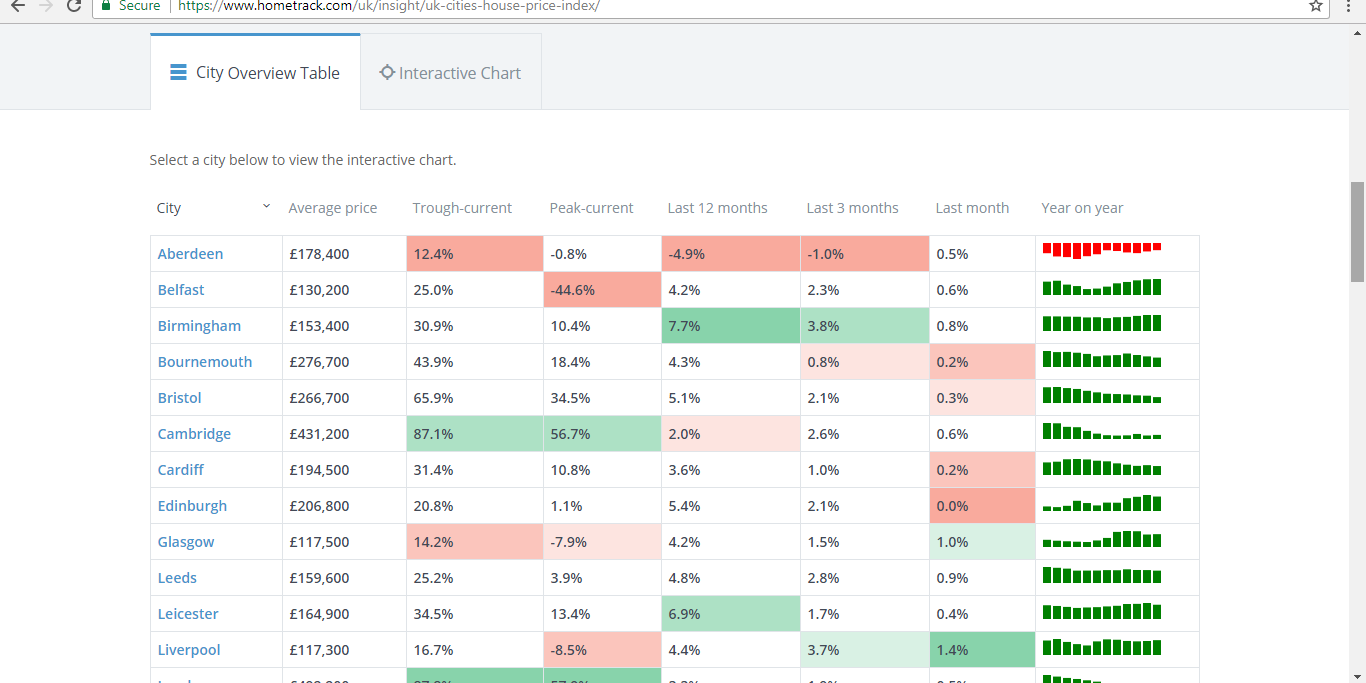1366x683 pixels.
Task: Click the browser back arrow
Action: coord(18,6)
